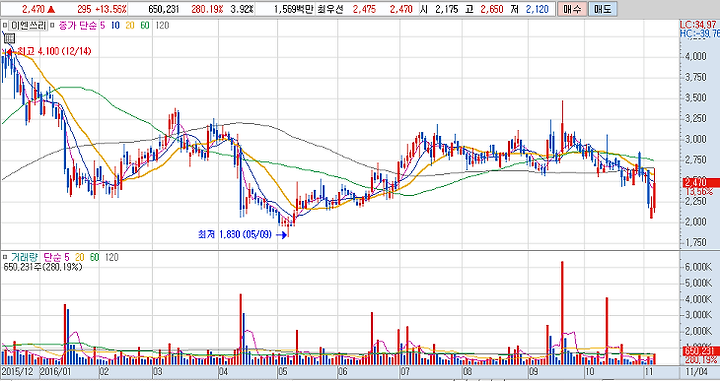Click the 최우선 quote label
The image size is (720, 381).
[x=330, y=9]
